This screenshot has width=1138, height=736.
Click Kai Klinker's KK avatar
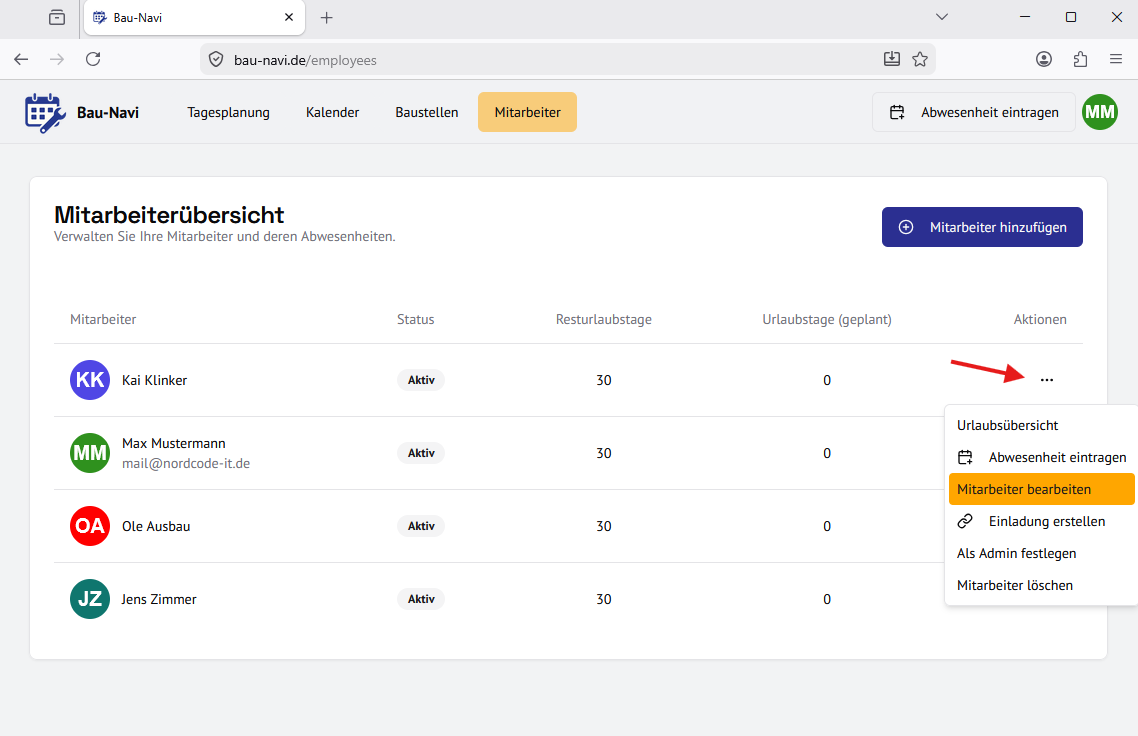pos(90,380)
